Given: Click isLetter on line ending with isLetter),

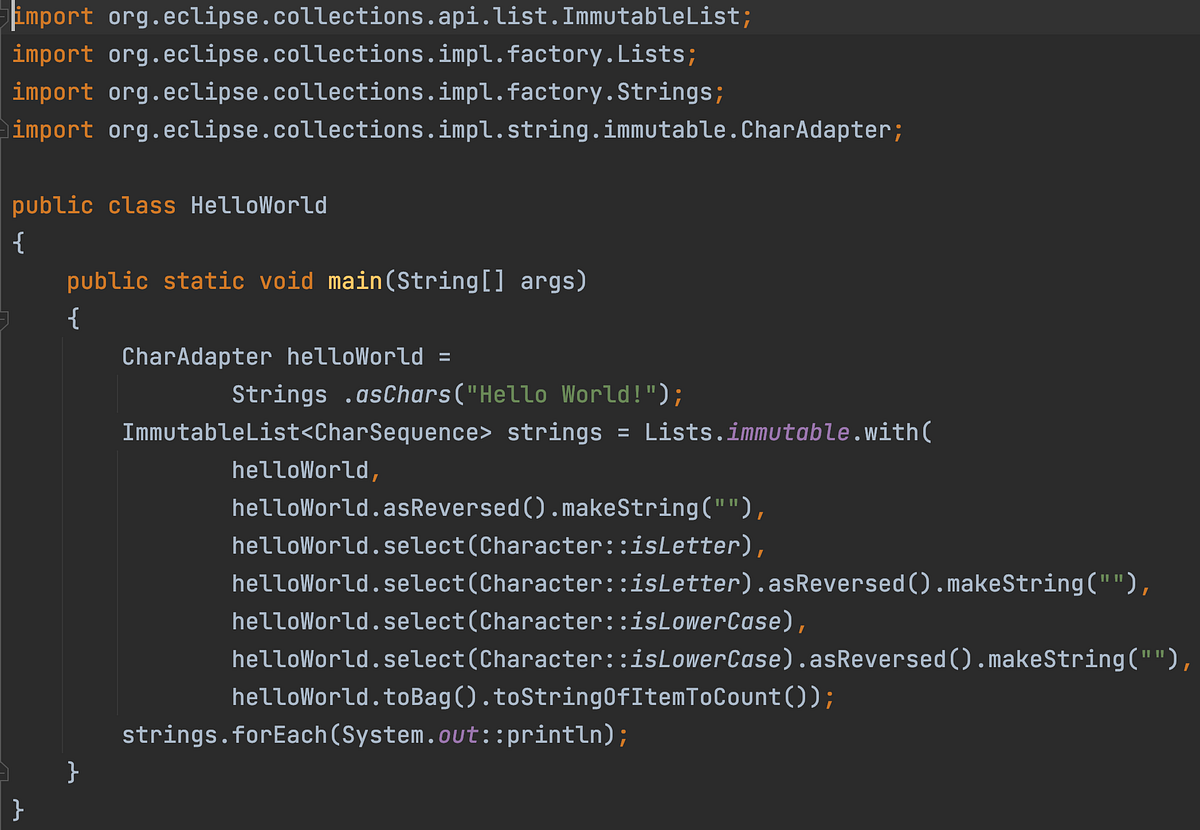Looking at the screenshot, I should point(686,546).
